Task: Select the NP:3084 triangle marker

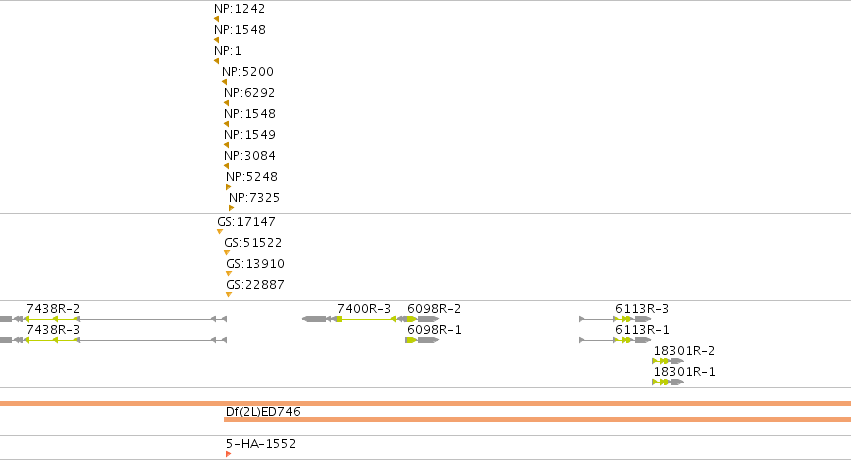Action: point(226,167)
